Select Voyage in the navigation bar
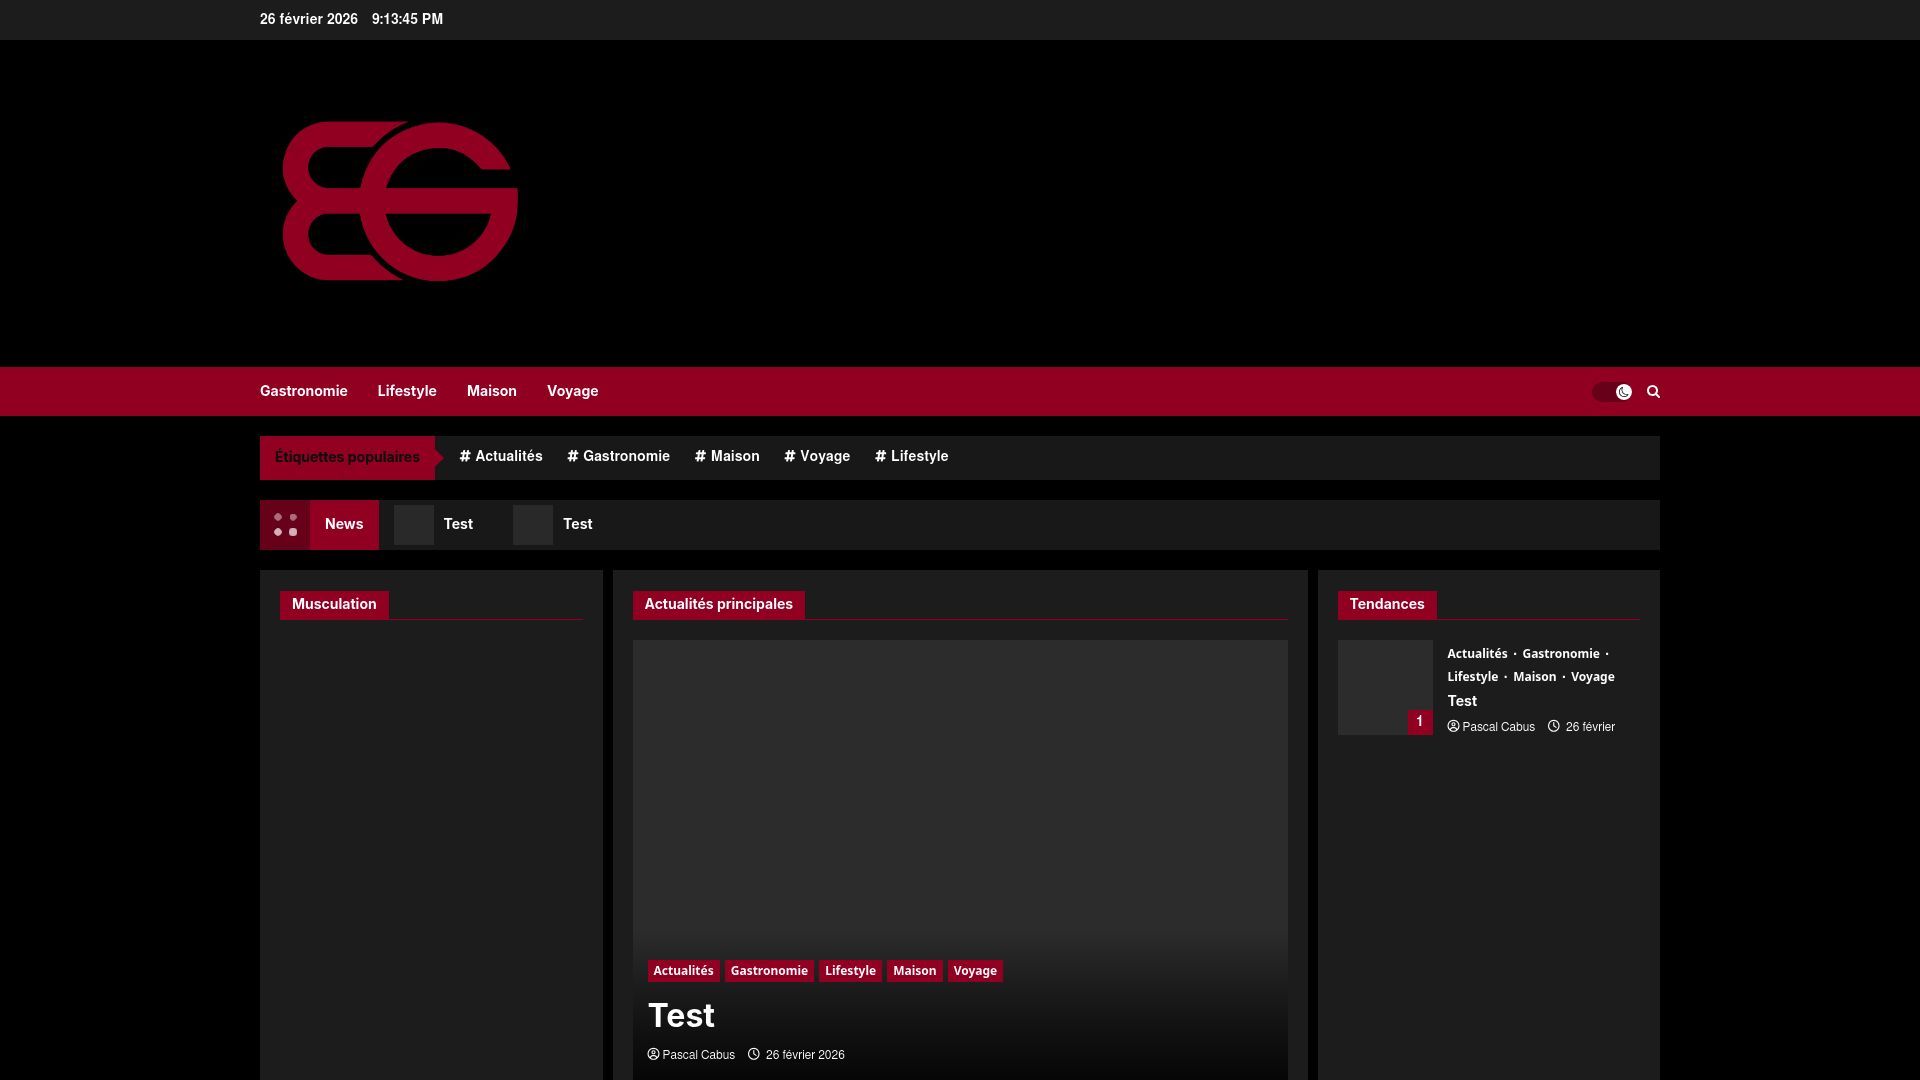Screen dimensions: 1920x1080 pyautogui.click(x=573, y=391)
